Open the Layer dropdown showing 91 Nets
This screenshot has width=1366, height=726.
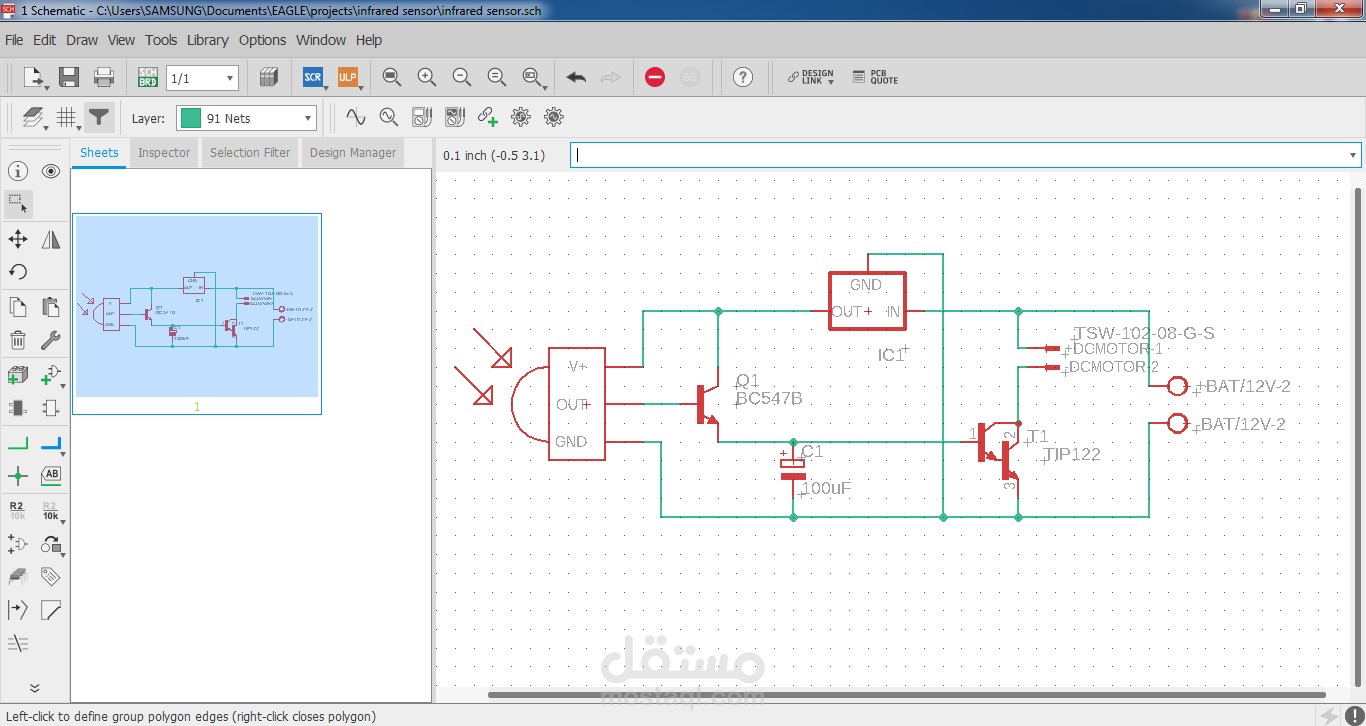click(245, 117)
